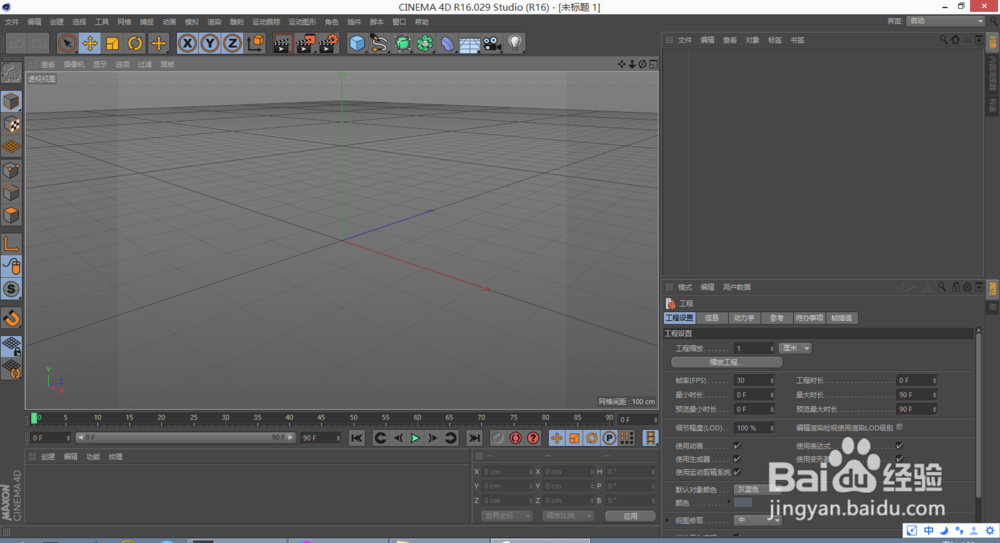This screenshot has height=543, width=1000.
Task: Open the 帮助 menu
Action: click(422, 22)
